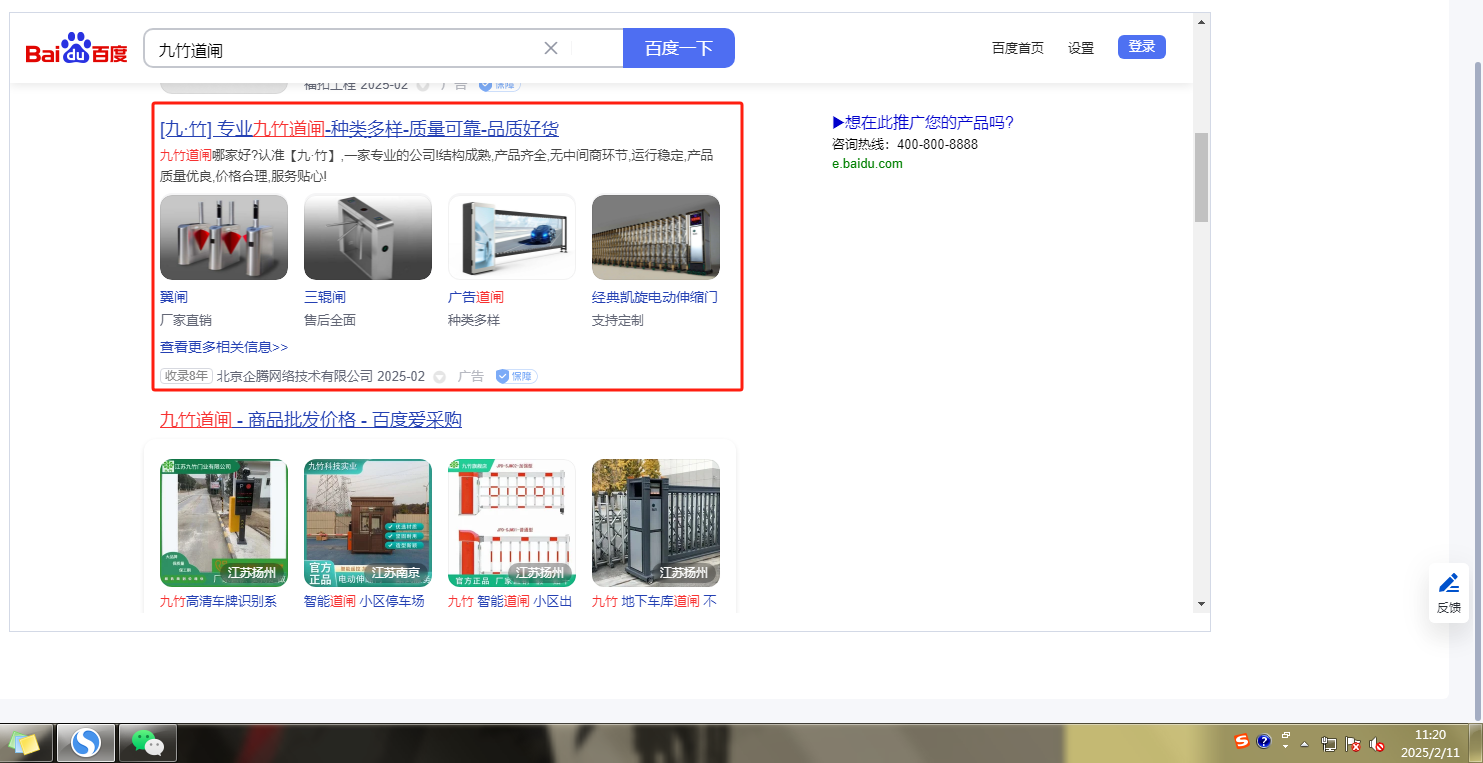
Task: Click the Baidu logo
Action: click(77, 48)
